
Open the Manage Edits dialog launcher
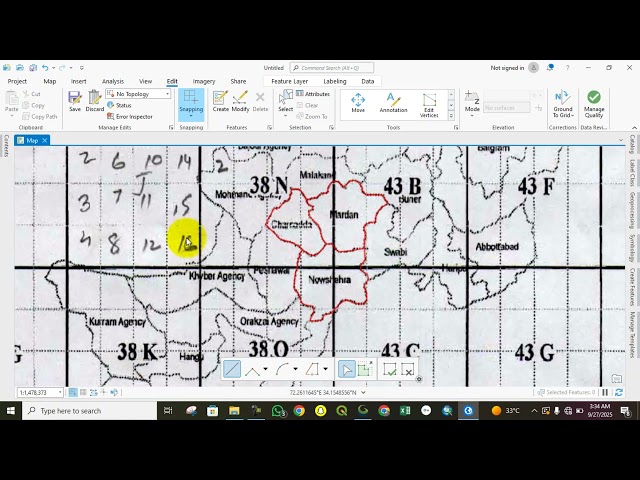pos(171,128)
